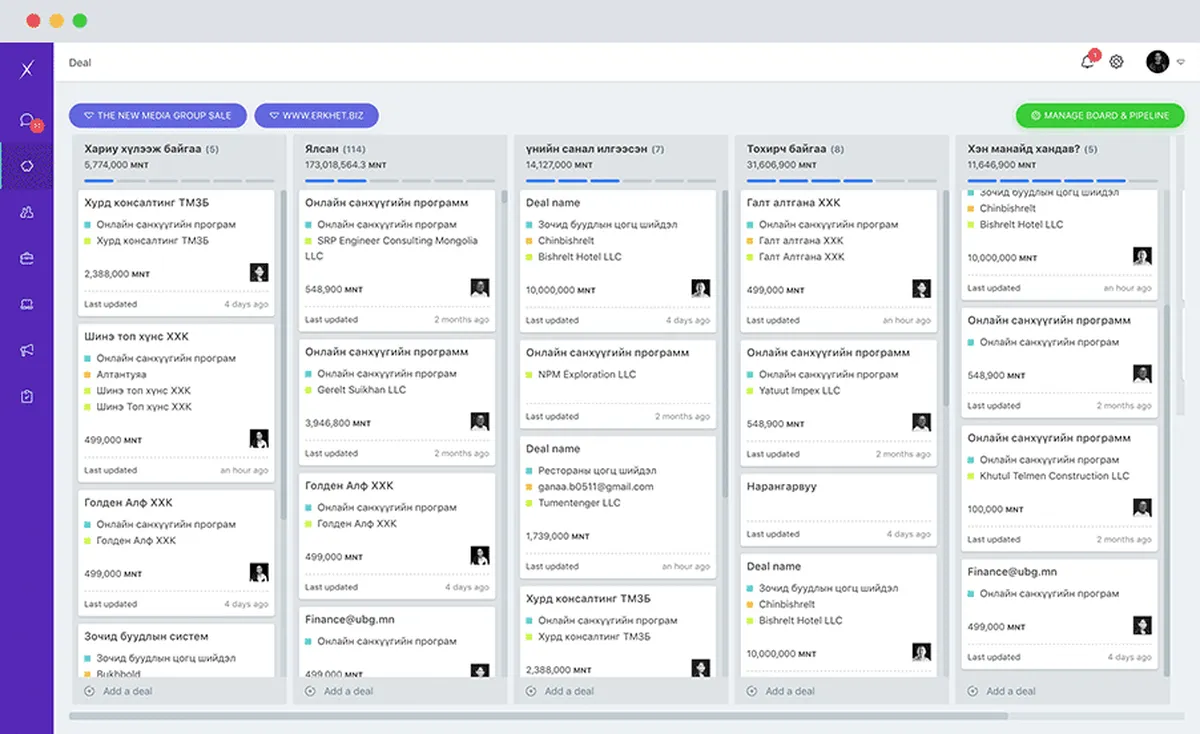Click assignee avatar on Yatuut Impex LLC card

921,422
